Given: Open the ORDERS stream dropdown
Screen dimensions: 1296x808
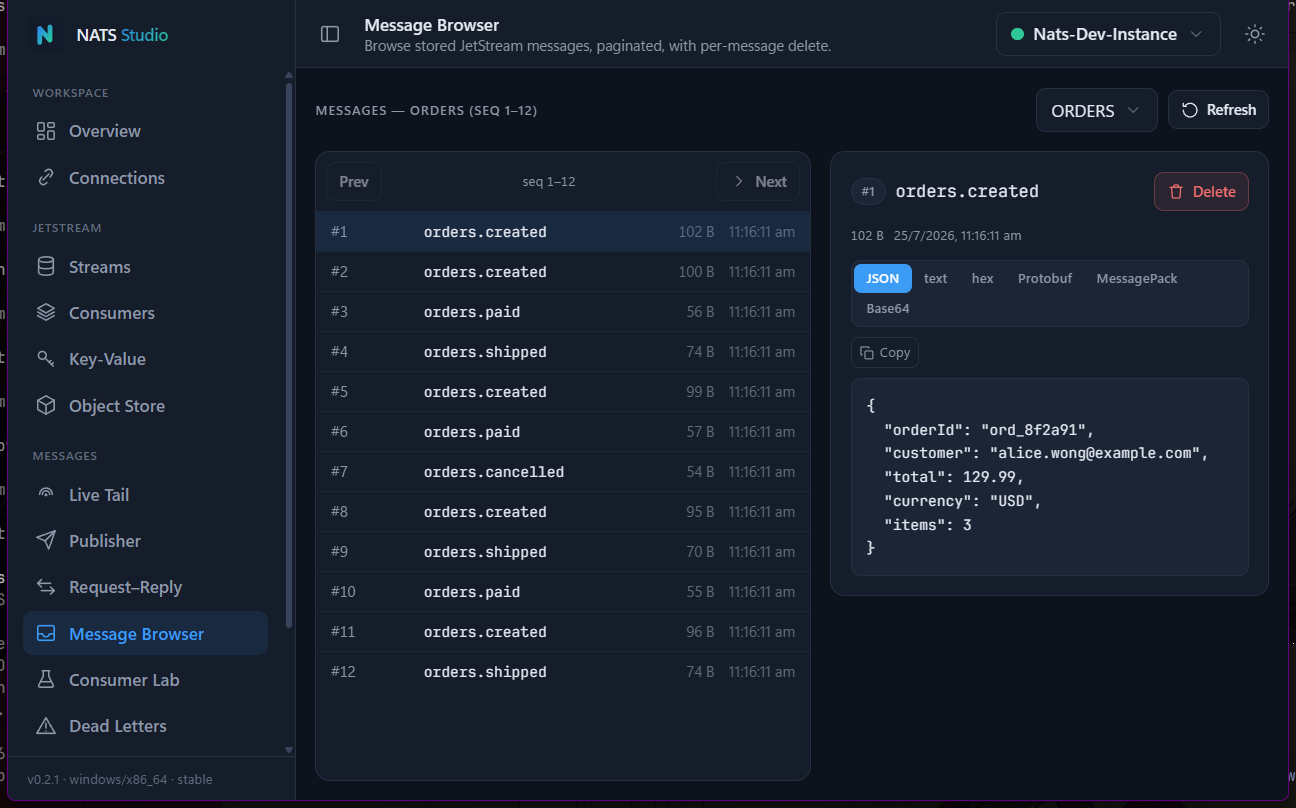Looking at the screenshot, I should click(x=1096, y=110).
